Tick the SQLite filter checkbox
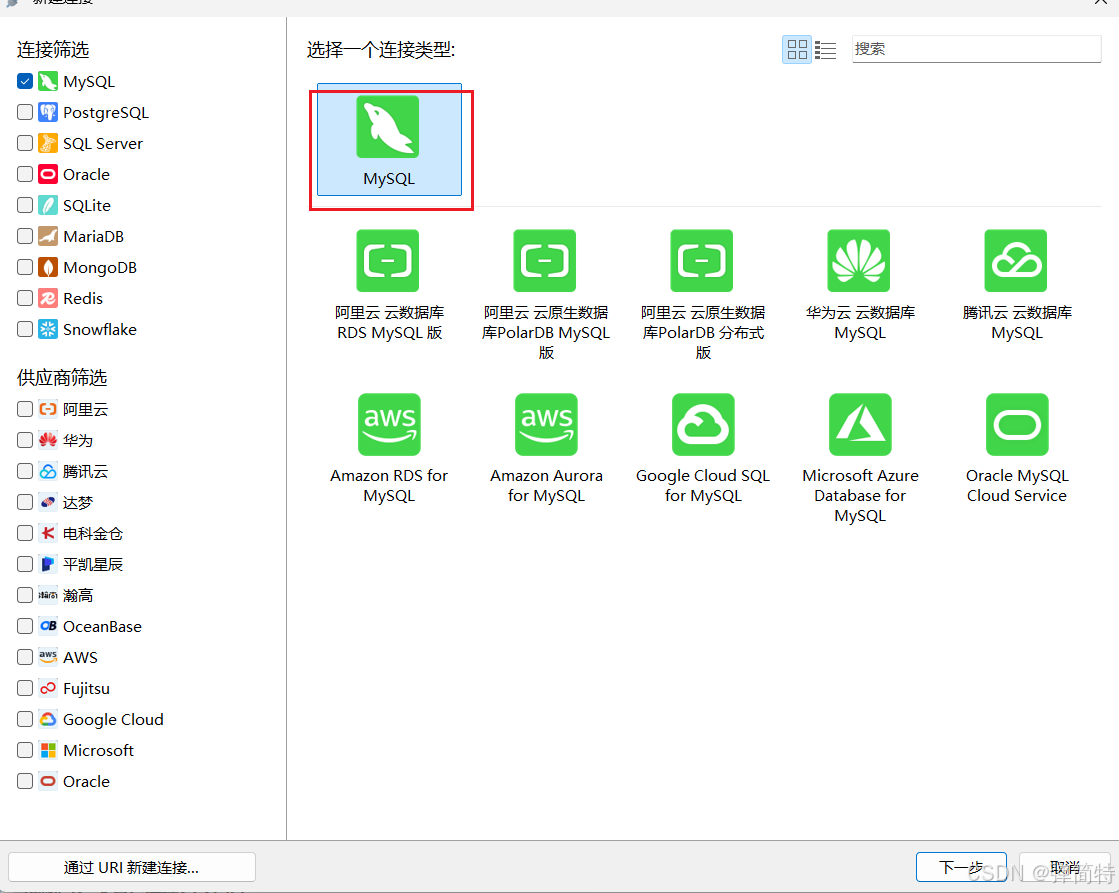The height and width of the screenshot is (893, 1119). click(25, 205)
